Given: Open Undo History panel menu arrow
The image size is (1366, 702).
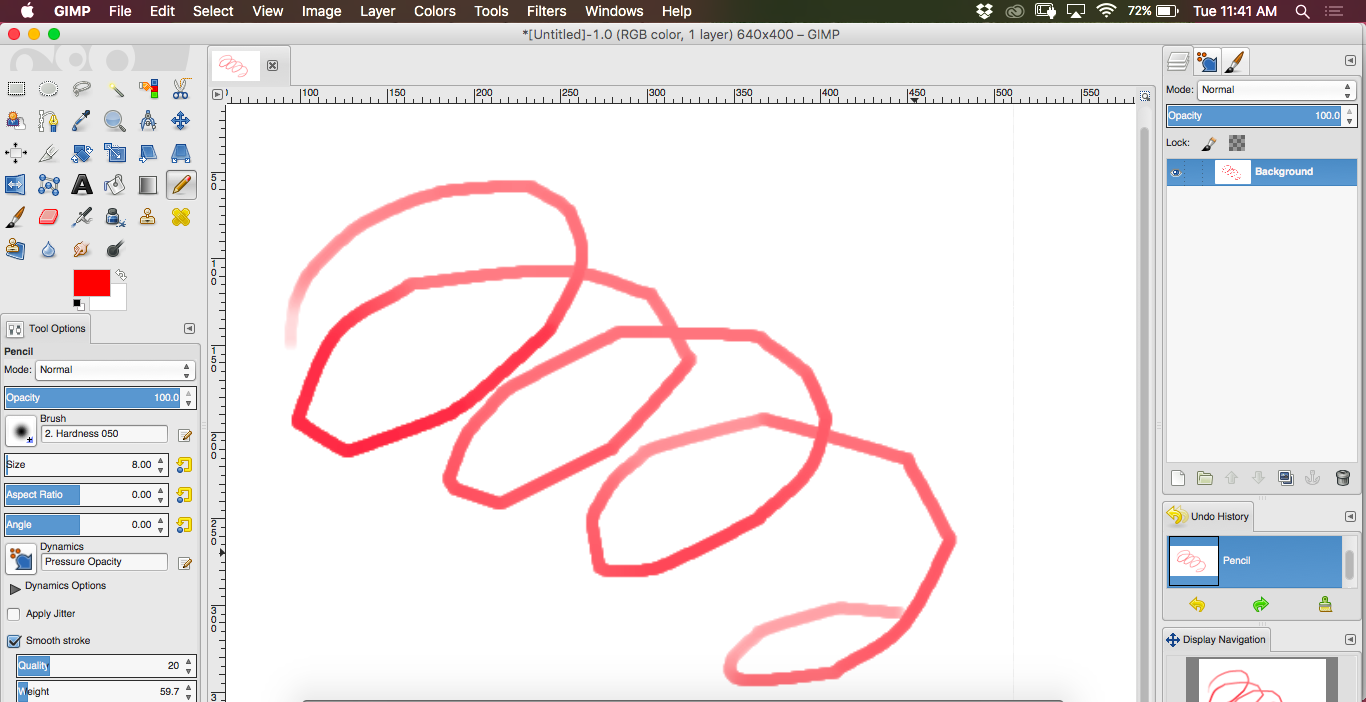Looking at the screenshot, I should pyautogui.click(x=1350, y=516).
